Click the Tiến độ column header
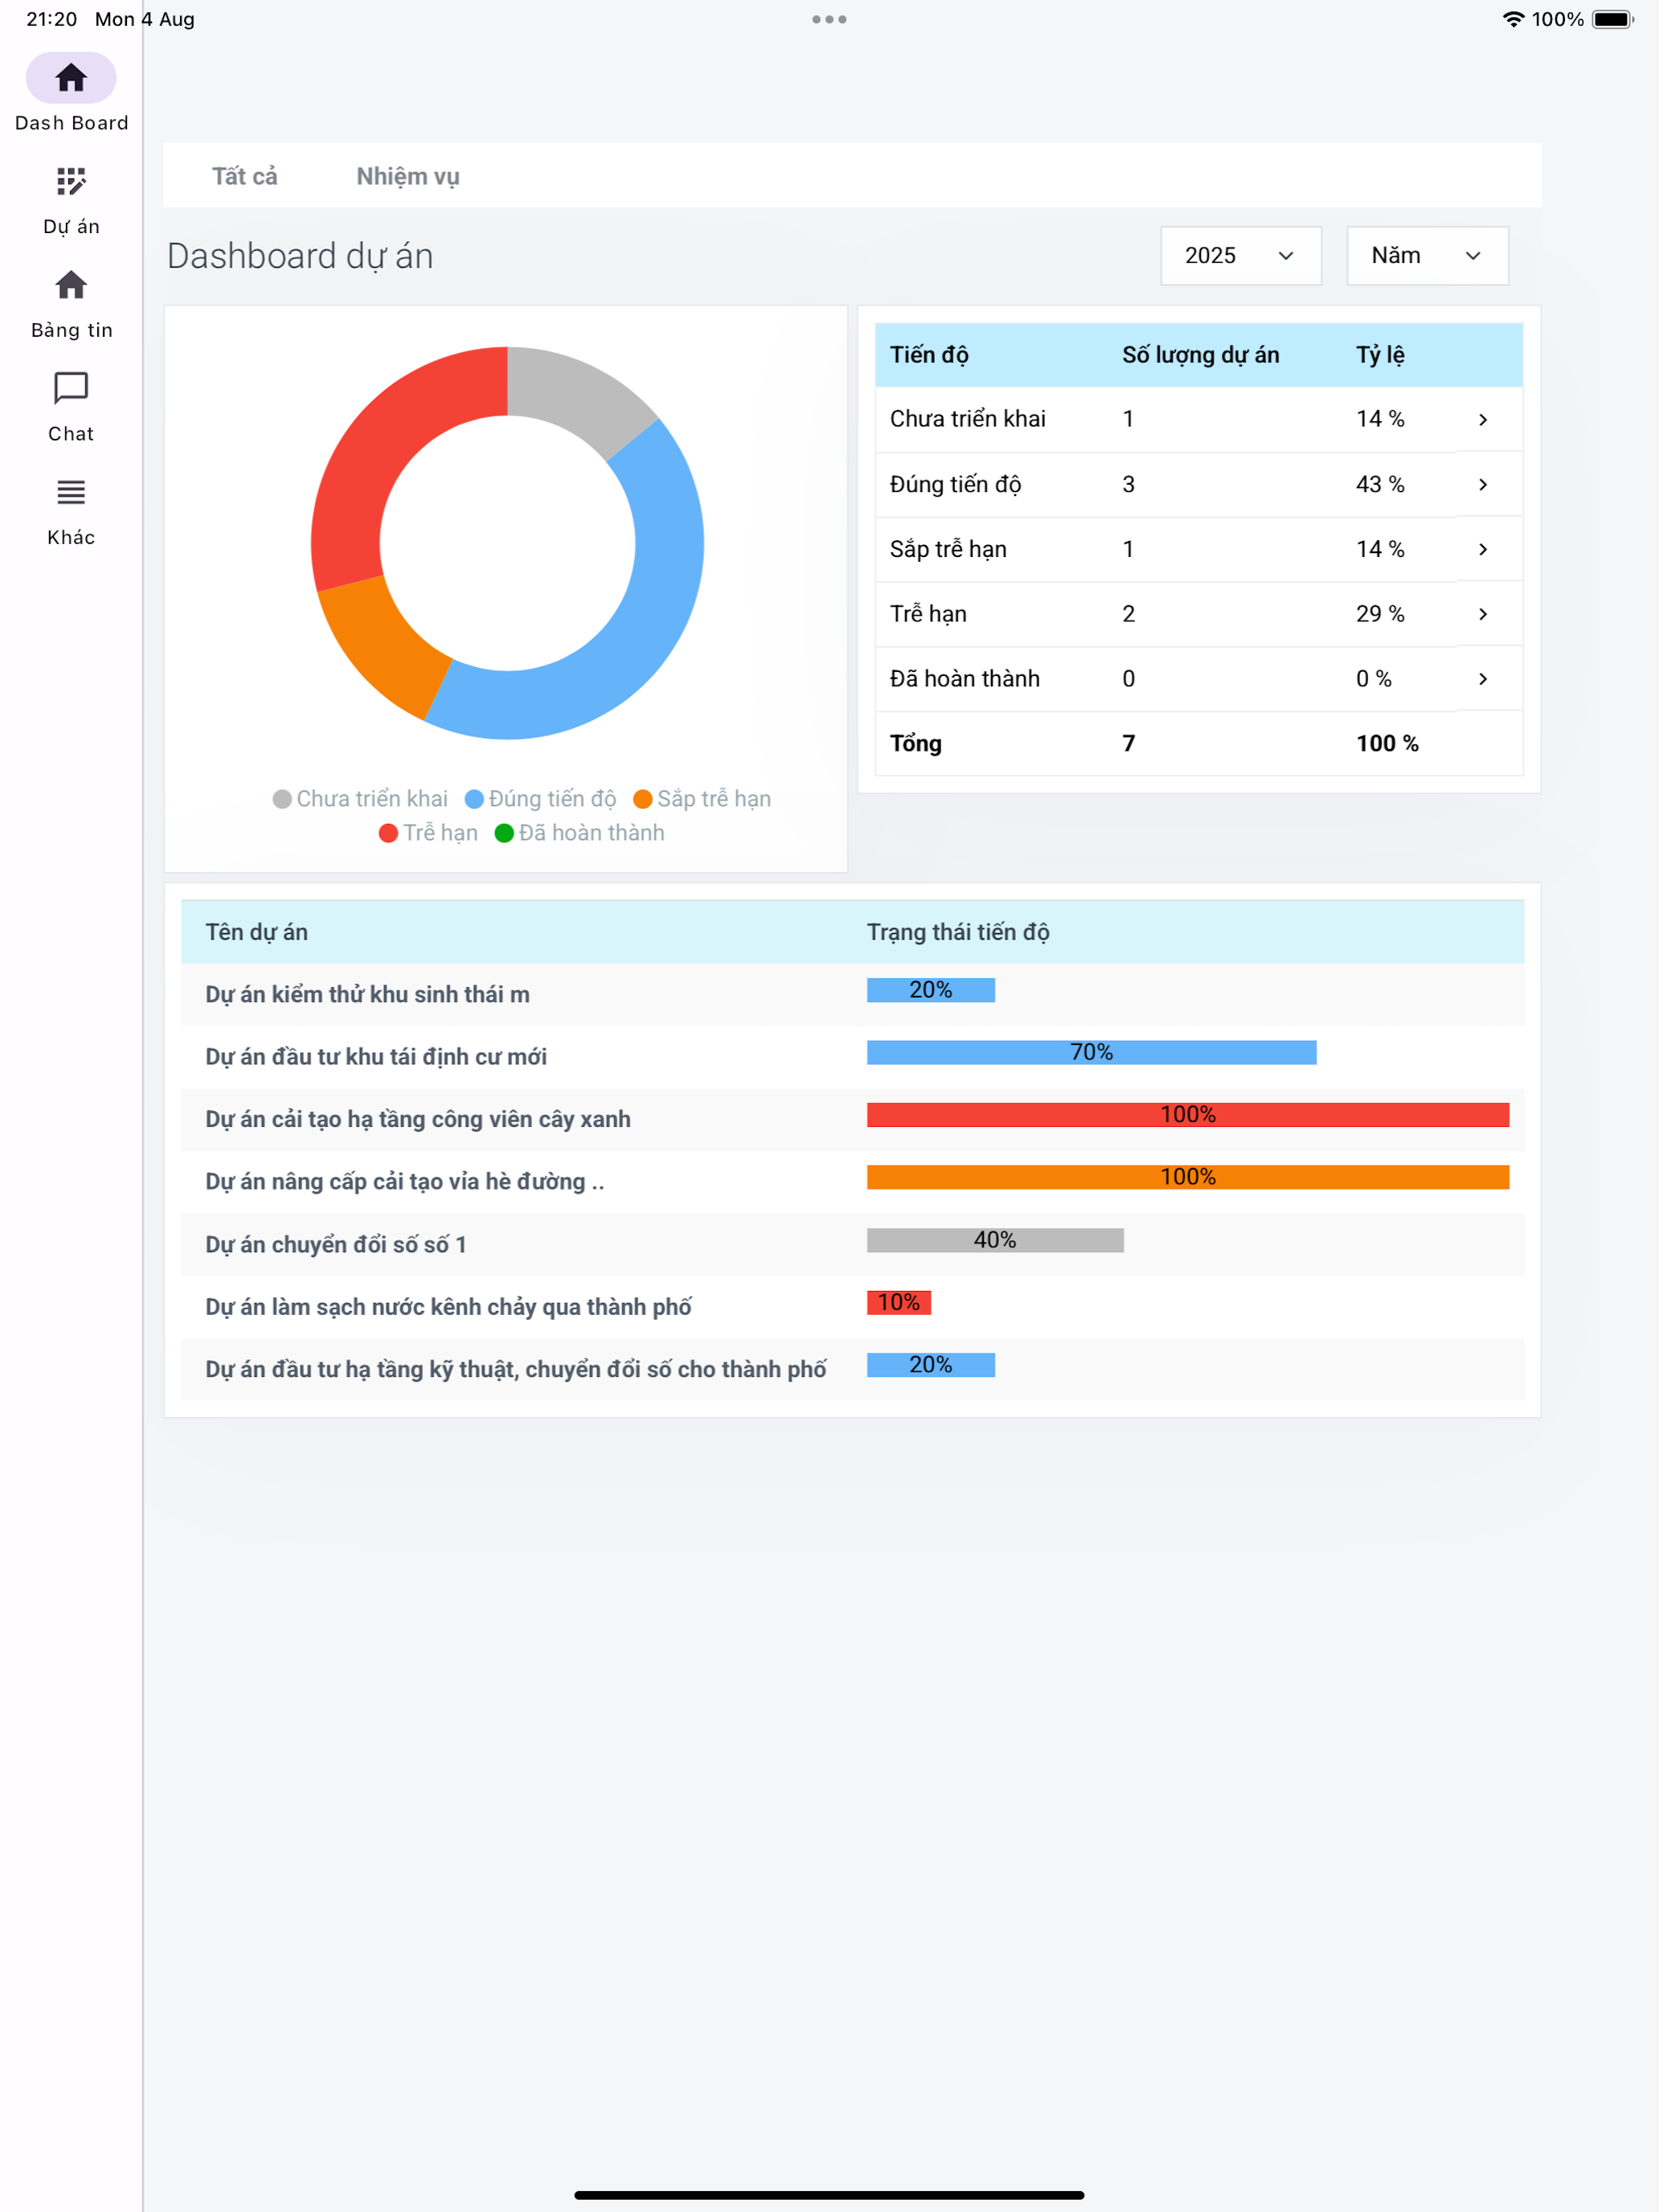The image size is (1659, 2212). tap(929, 355)
